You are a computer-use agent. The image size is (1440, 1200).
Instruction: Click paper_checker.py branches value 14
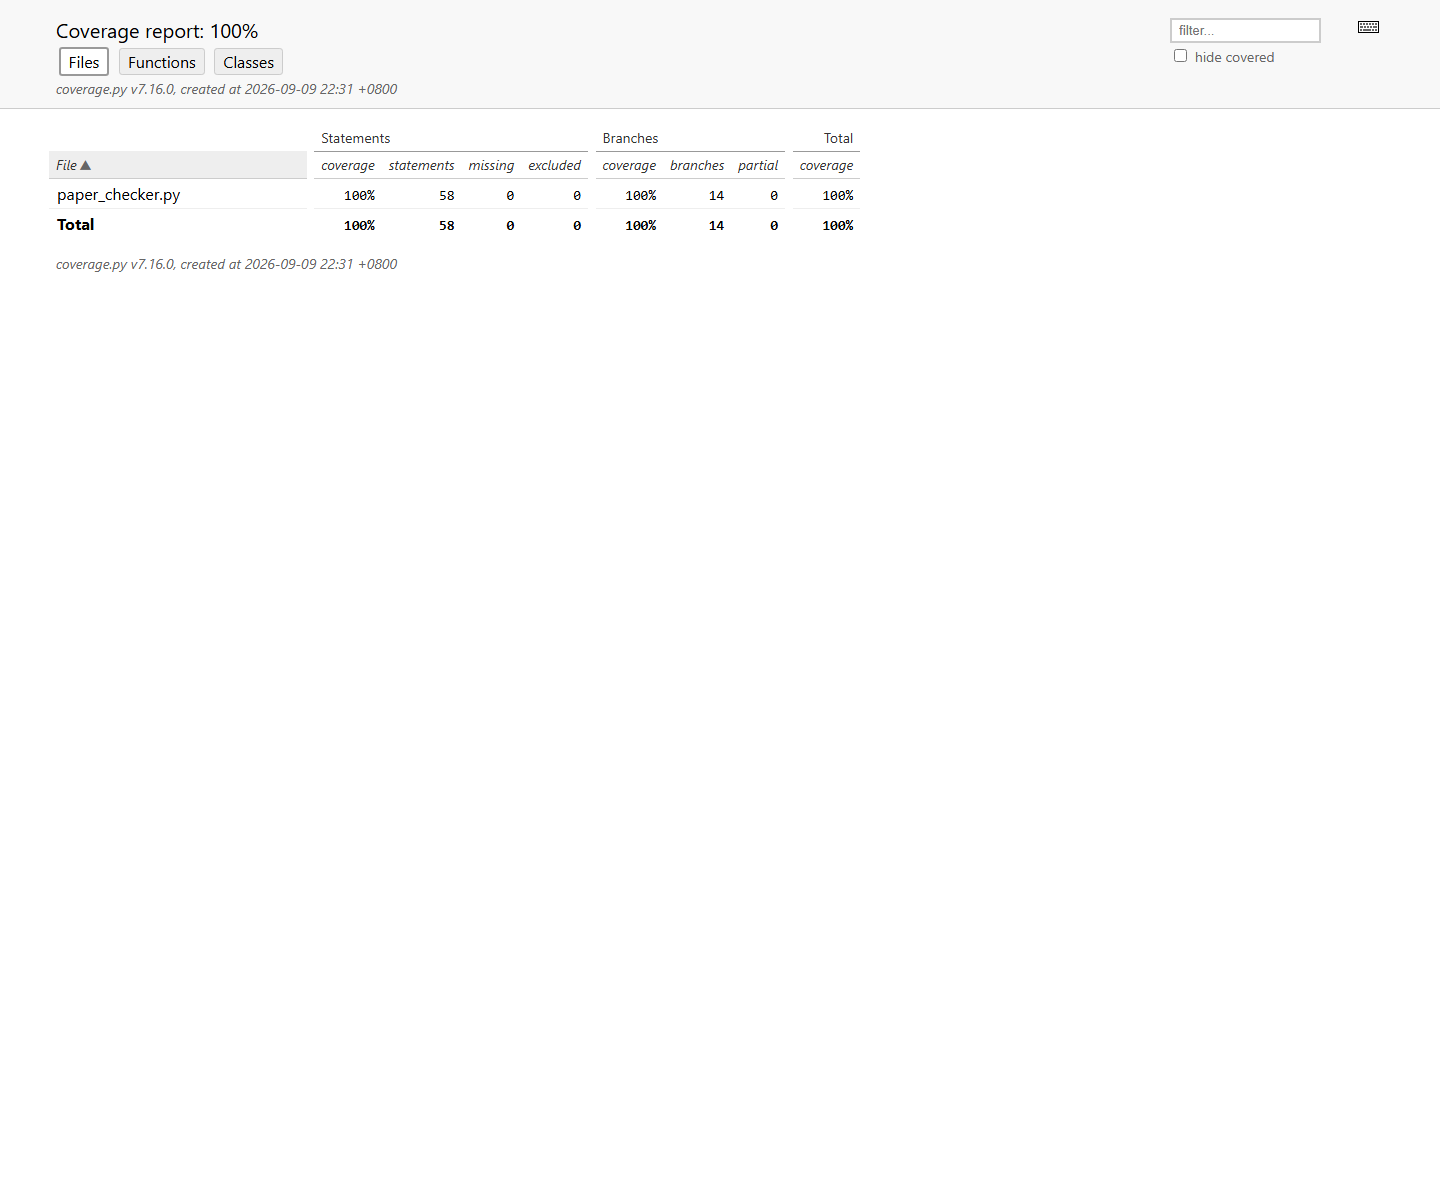click(x=716, y=195)
